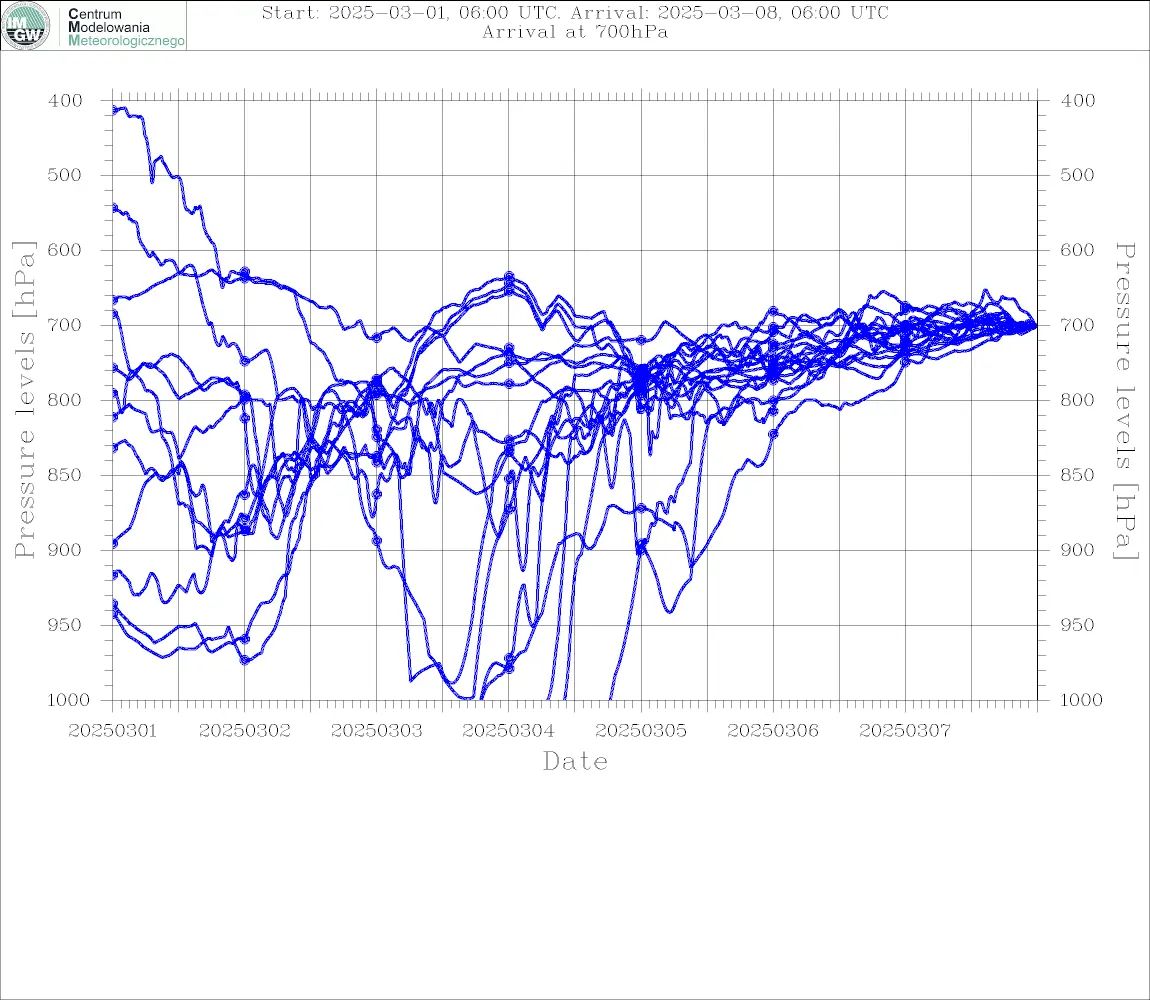
Task: Click the 'Arrival at 700hPa' subtitle
Action: click(575, 32)
